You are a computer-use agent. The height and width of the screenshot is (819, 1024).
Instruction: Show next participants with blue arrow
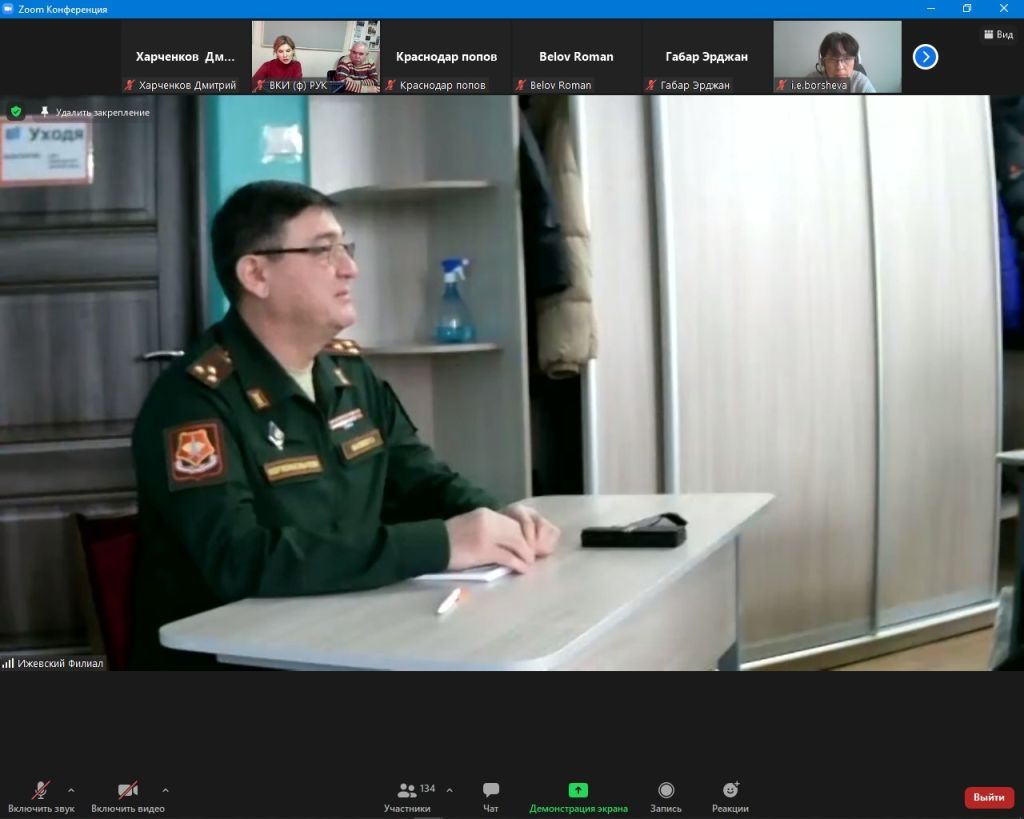click(x=925, y=57)
